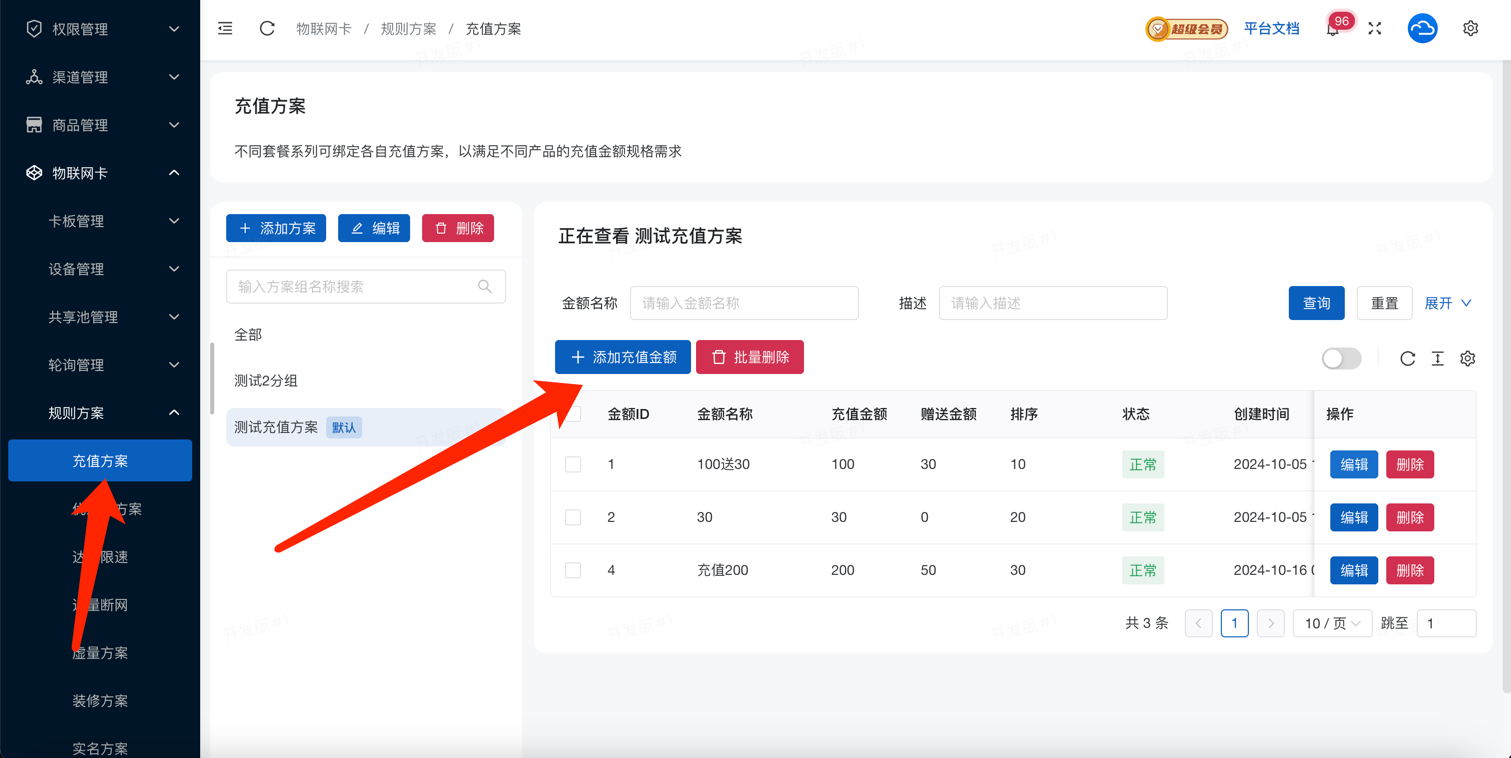Click the blue cloud avatar icon
Viewport: 1511px width, 758px height.
tap(1422, 29)
